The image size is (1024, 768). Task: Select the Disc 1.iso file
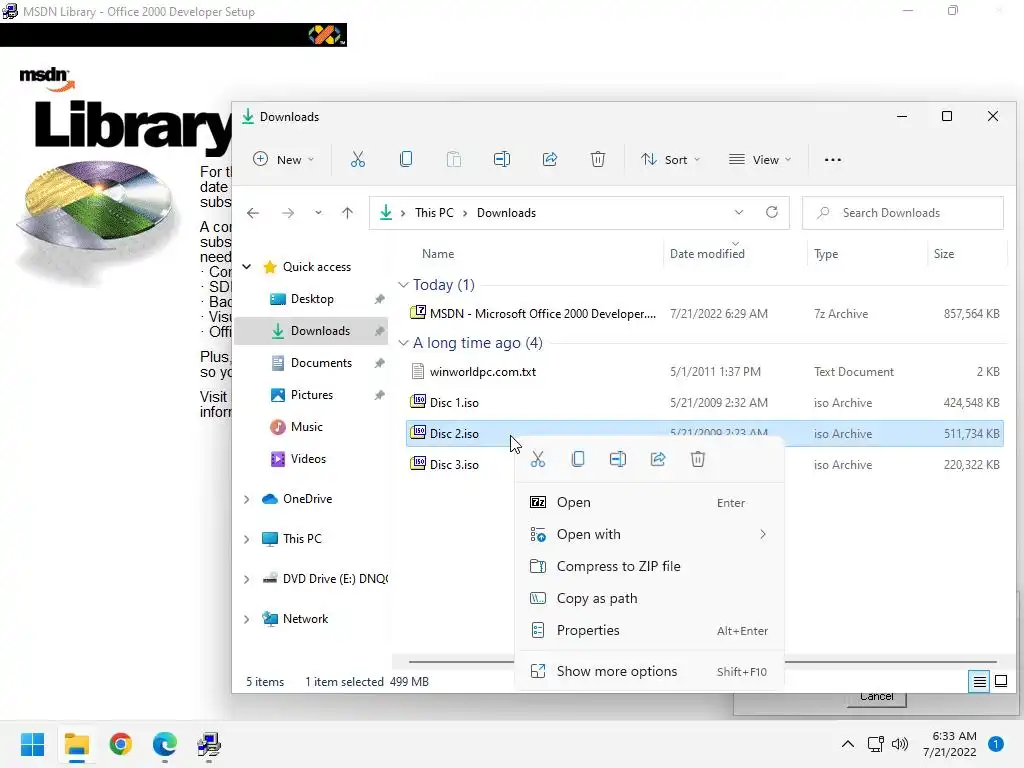click(705, 403)
